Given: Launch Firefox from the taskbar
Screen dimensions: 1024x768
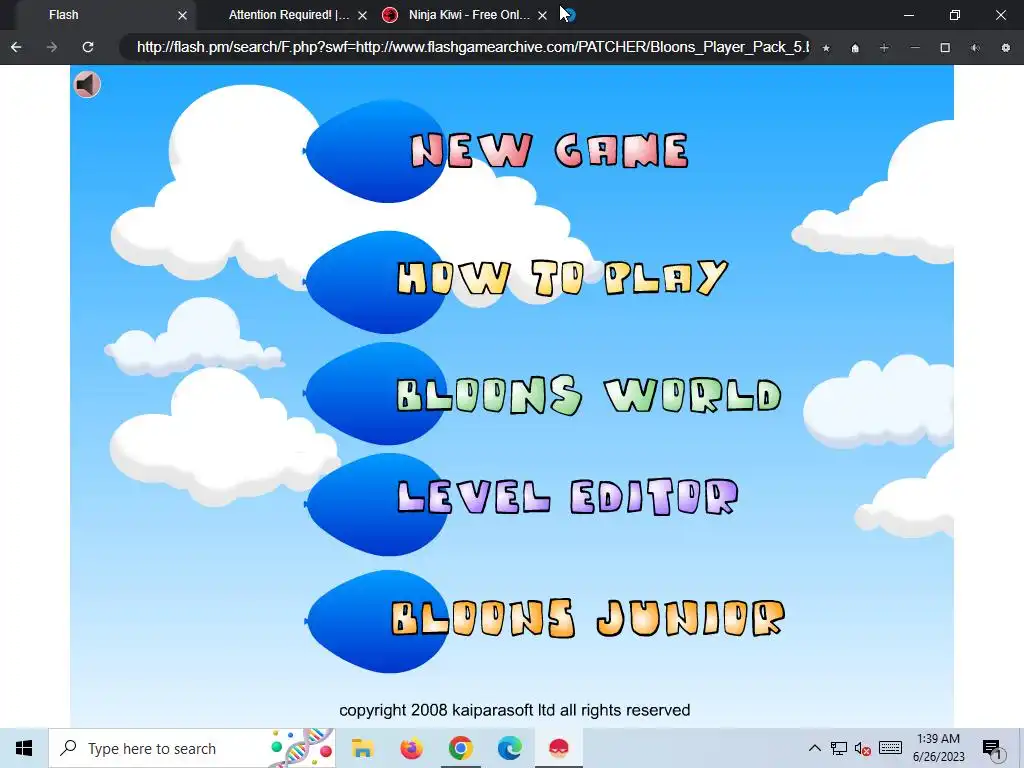Looking at the screenshot, I should [411, 748].
